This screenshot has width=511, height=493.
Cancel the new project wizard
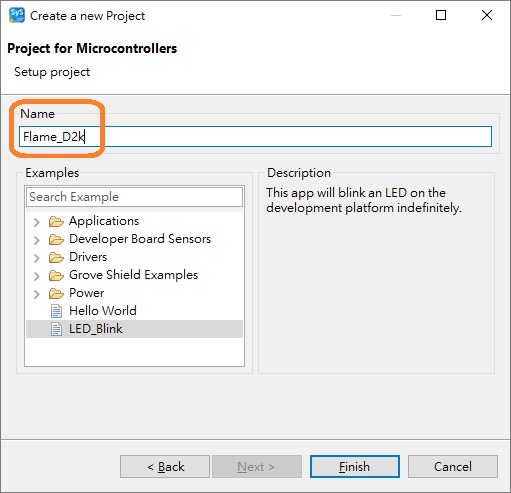click(453, 466)
